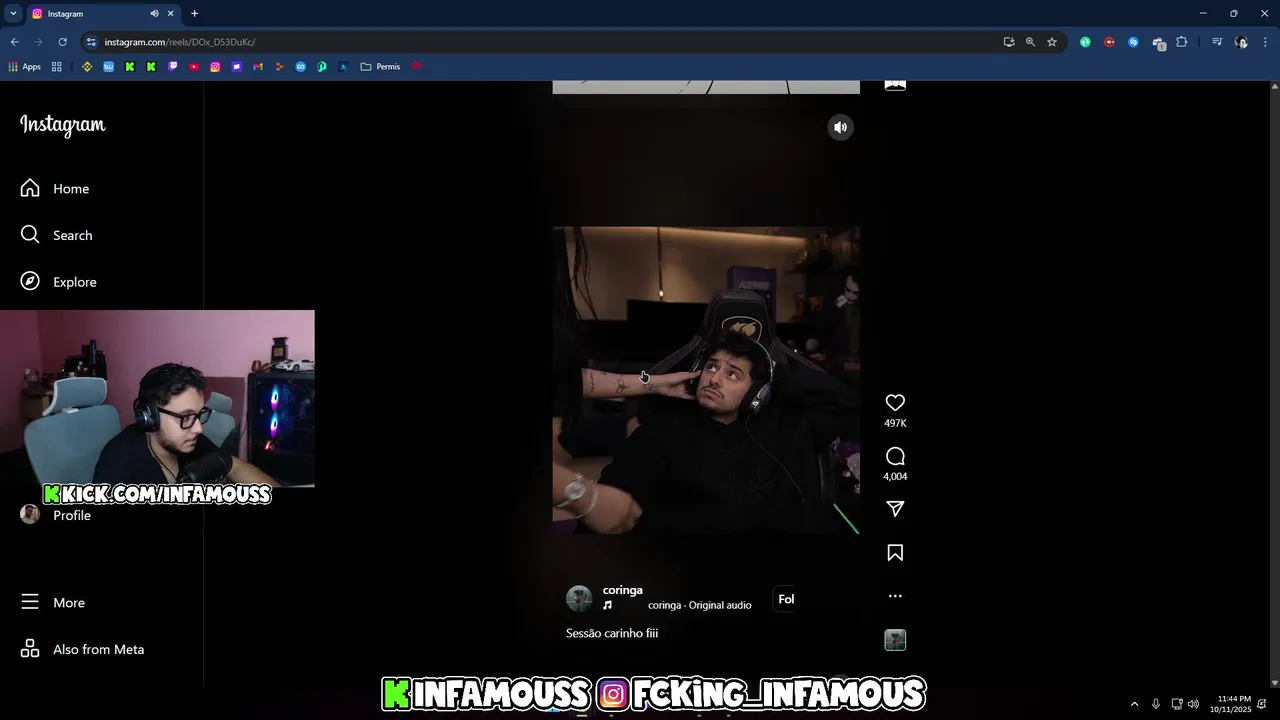Screen dimensions: 1280x720
Task: Open the Gmail bookmark
Action: (258, 67)
